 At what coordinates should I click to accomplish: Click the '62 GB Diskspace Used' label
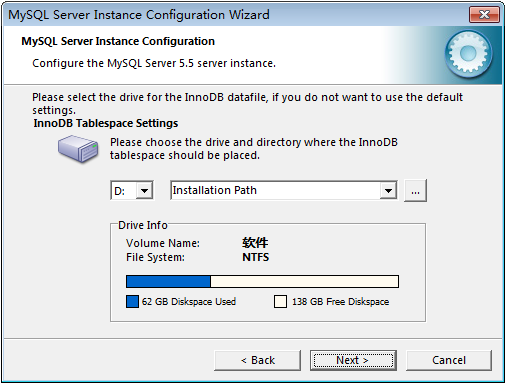(189, 302)
